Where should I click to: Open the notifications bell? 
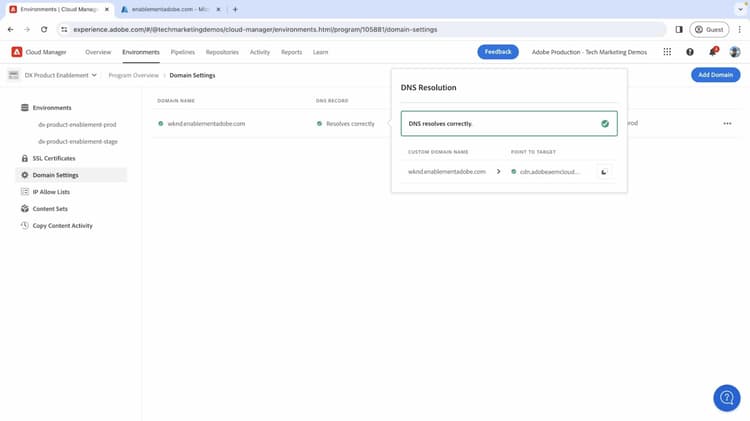tap(713, 52)
